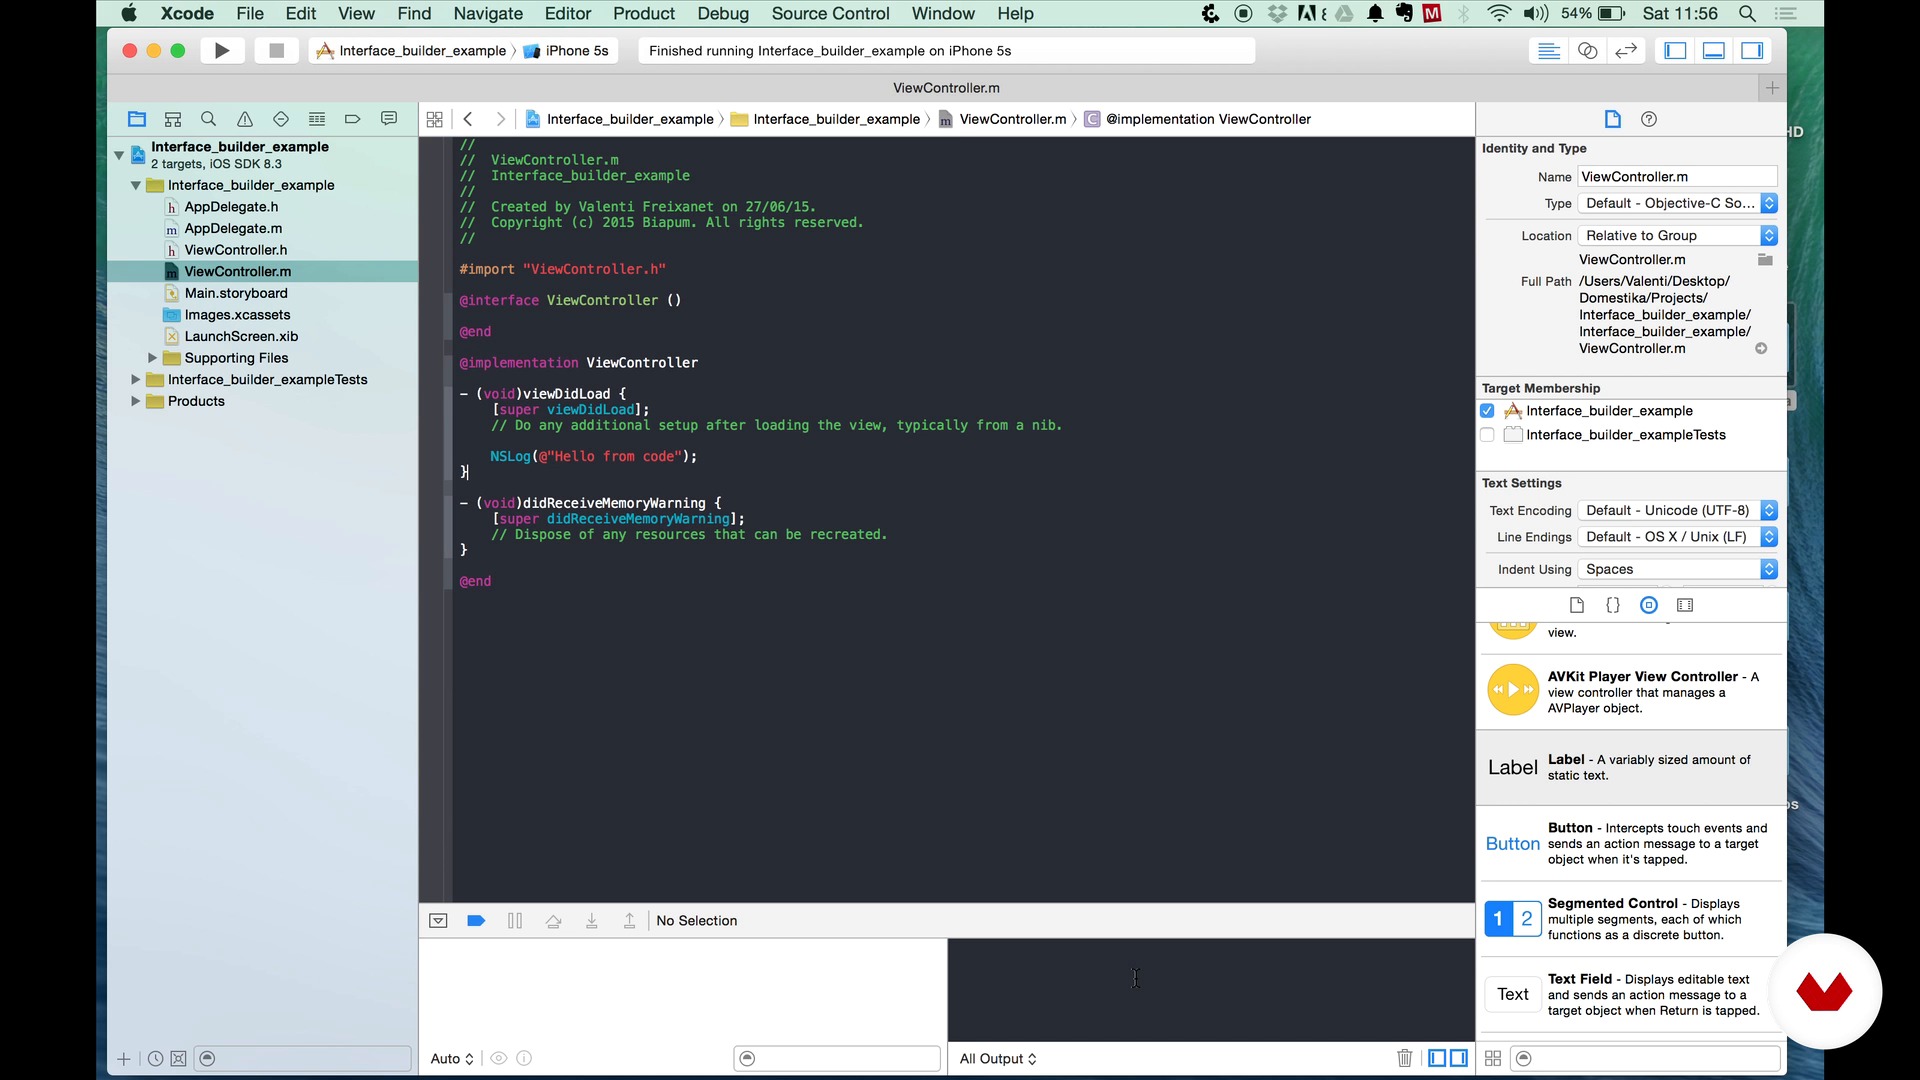The width and height of the screenshot is (1920, 1080).
Task: Open the File Template library
Action: pos(1577,605)
